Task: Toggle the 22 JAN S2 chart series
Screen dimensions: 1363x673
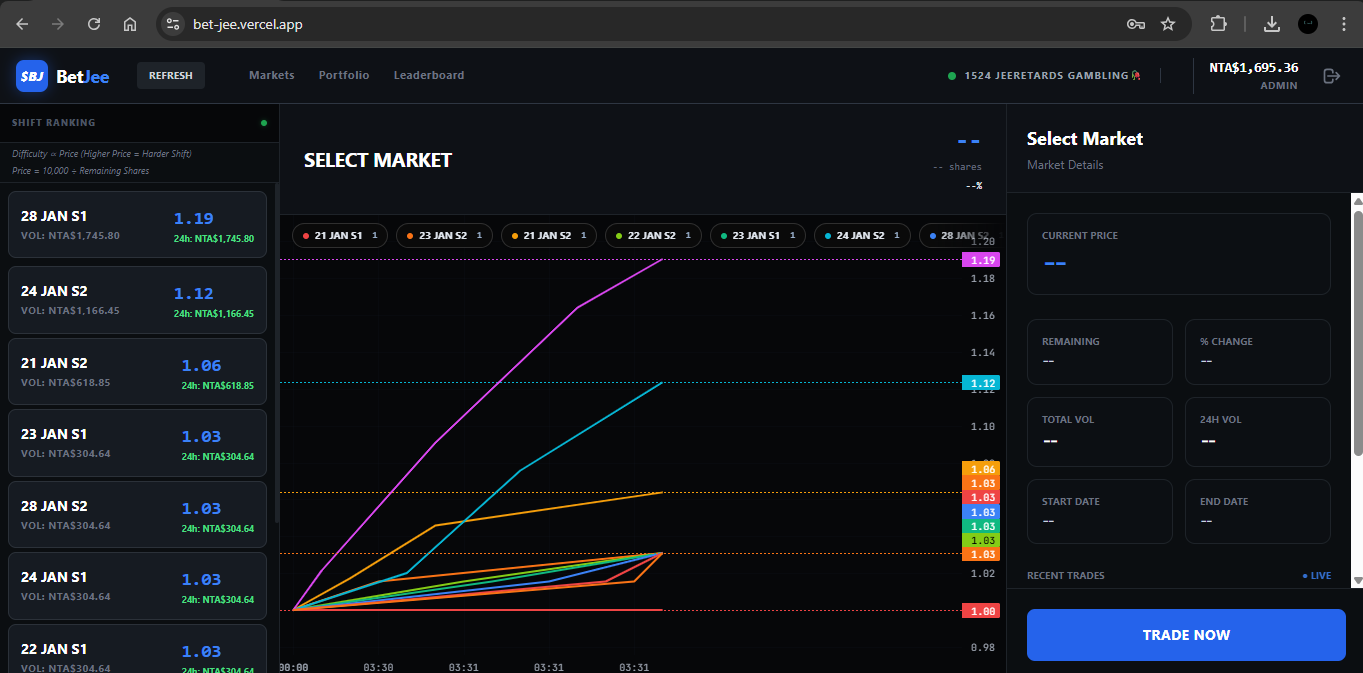Action: (651, 236)
